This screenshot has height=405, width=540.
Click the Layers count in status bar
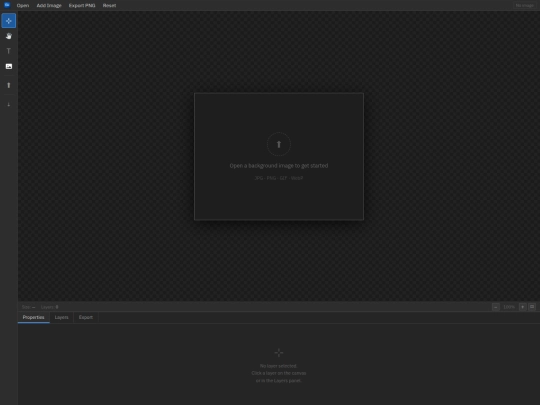click(x=50, y=307)
